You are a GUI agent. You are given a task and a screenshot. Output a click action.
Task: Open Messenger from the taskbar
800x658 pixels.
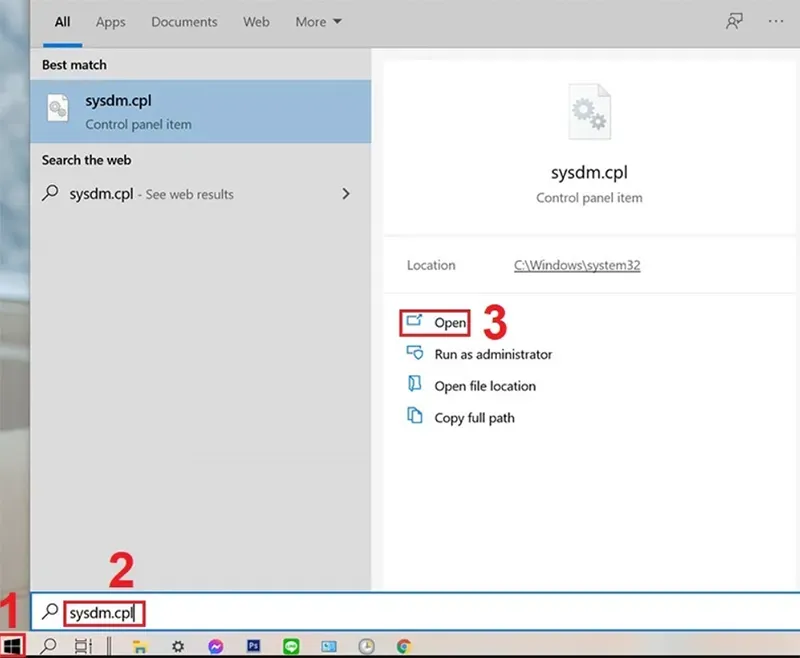216,646
